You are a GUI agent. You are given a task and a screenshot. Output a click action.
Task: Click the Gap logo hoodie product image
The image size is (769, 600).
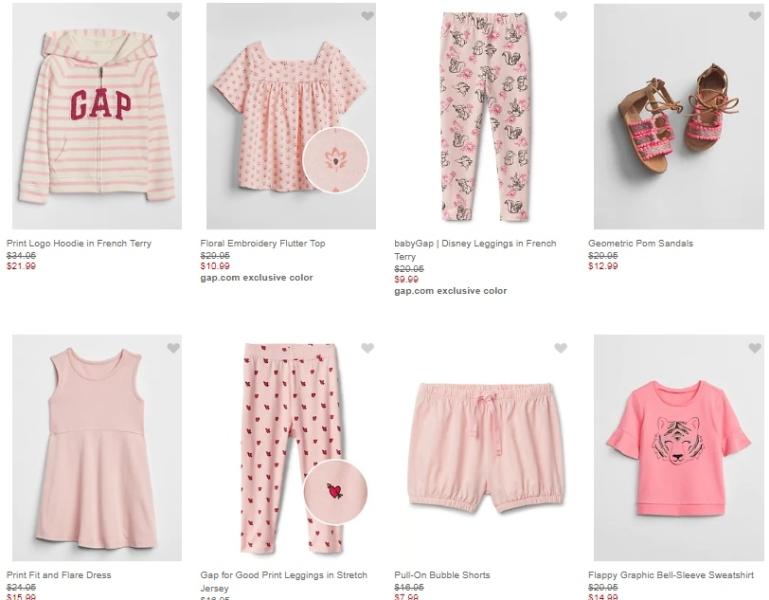pos(97,116)
